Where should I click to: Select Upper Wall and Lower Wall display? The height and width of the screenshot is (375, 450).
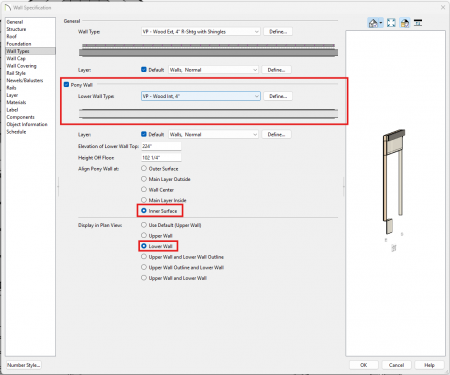(144, 278)
